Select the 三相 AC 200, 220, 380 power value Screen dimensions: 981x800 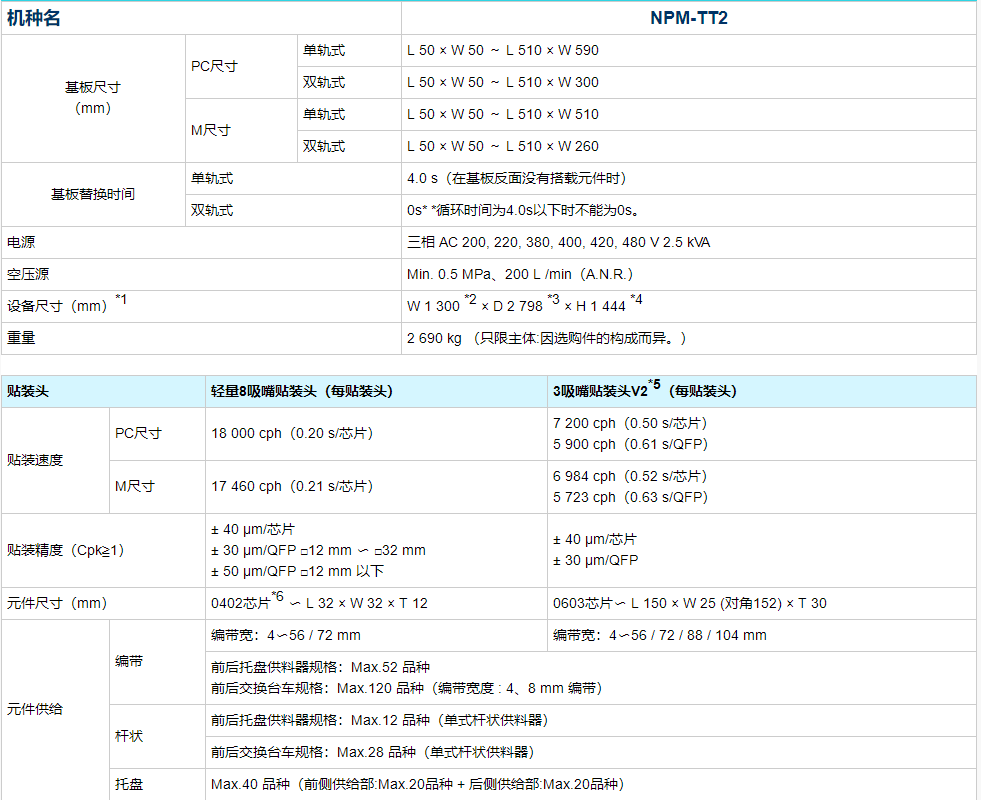coord(558,242)
